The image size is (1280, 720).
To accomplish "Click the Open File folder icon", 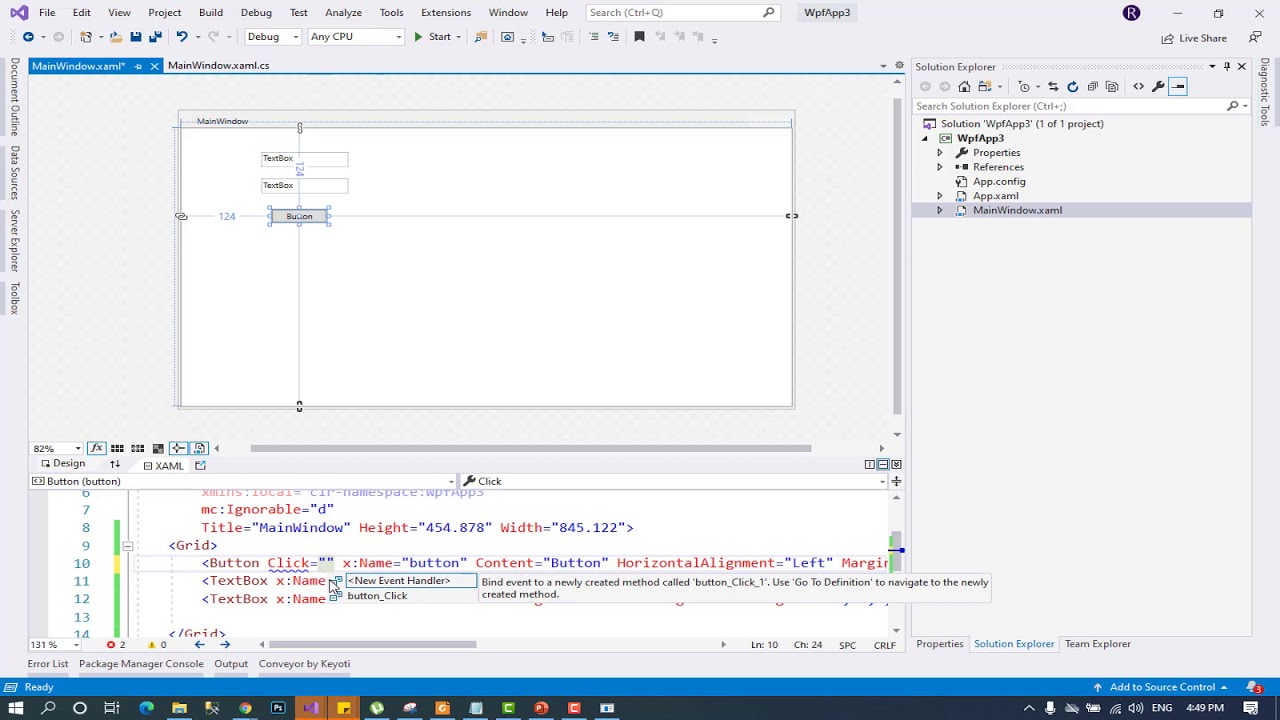I will pyautogui.click(x=116, y=37).
